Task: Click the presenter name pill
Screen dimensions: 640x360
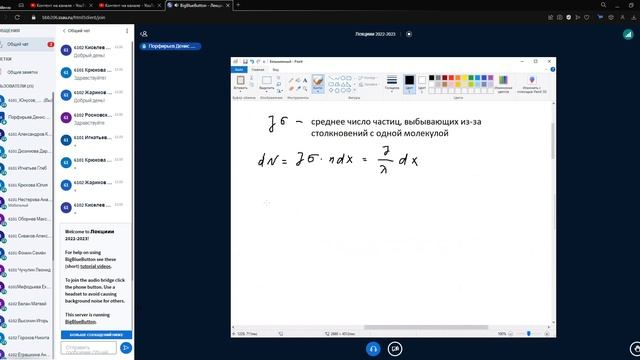Action: tap(171, 46)
